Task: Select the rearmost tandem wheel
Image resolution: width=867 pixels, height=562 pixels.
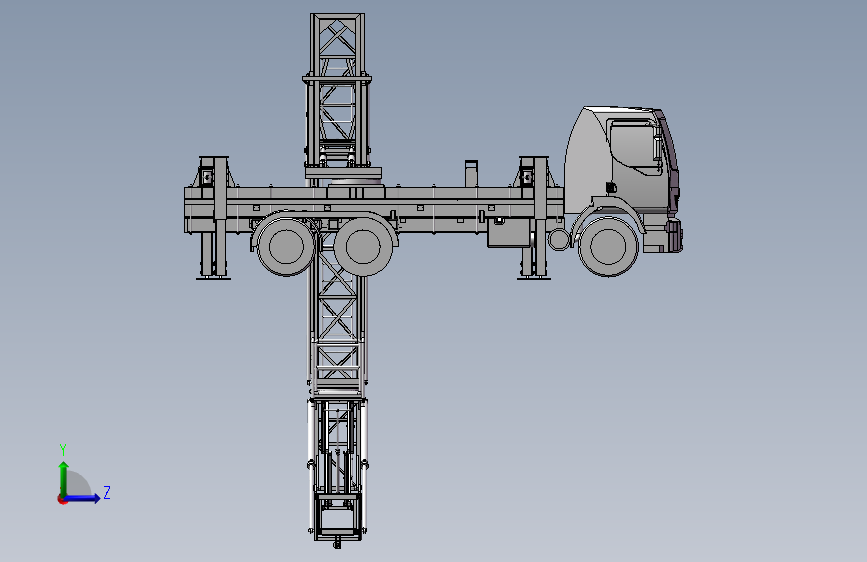Action: click(285, 246)
